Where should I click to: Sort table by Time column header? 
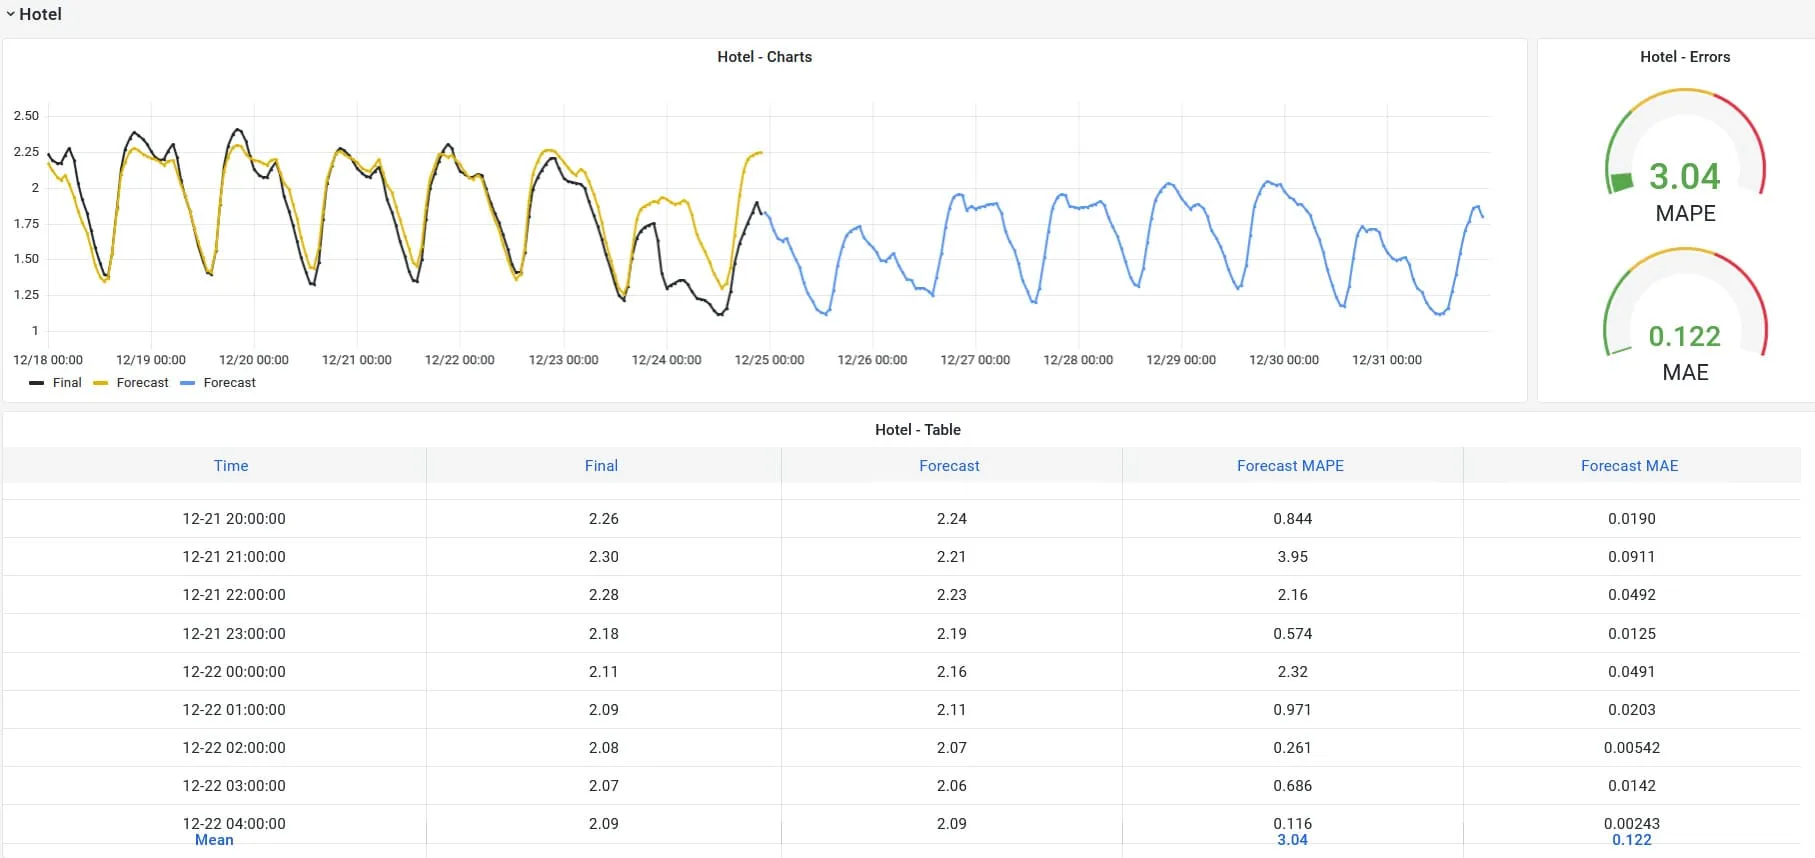click(231, 466)
